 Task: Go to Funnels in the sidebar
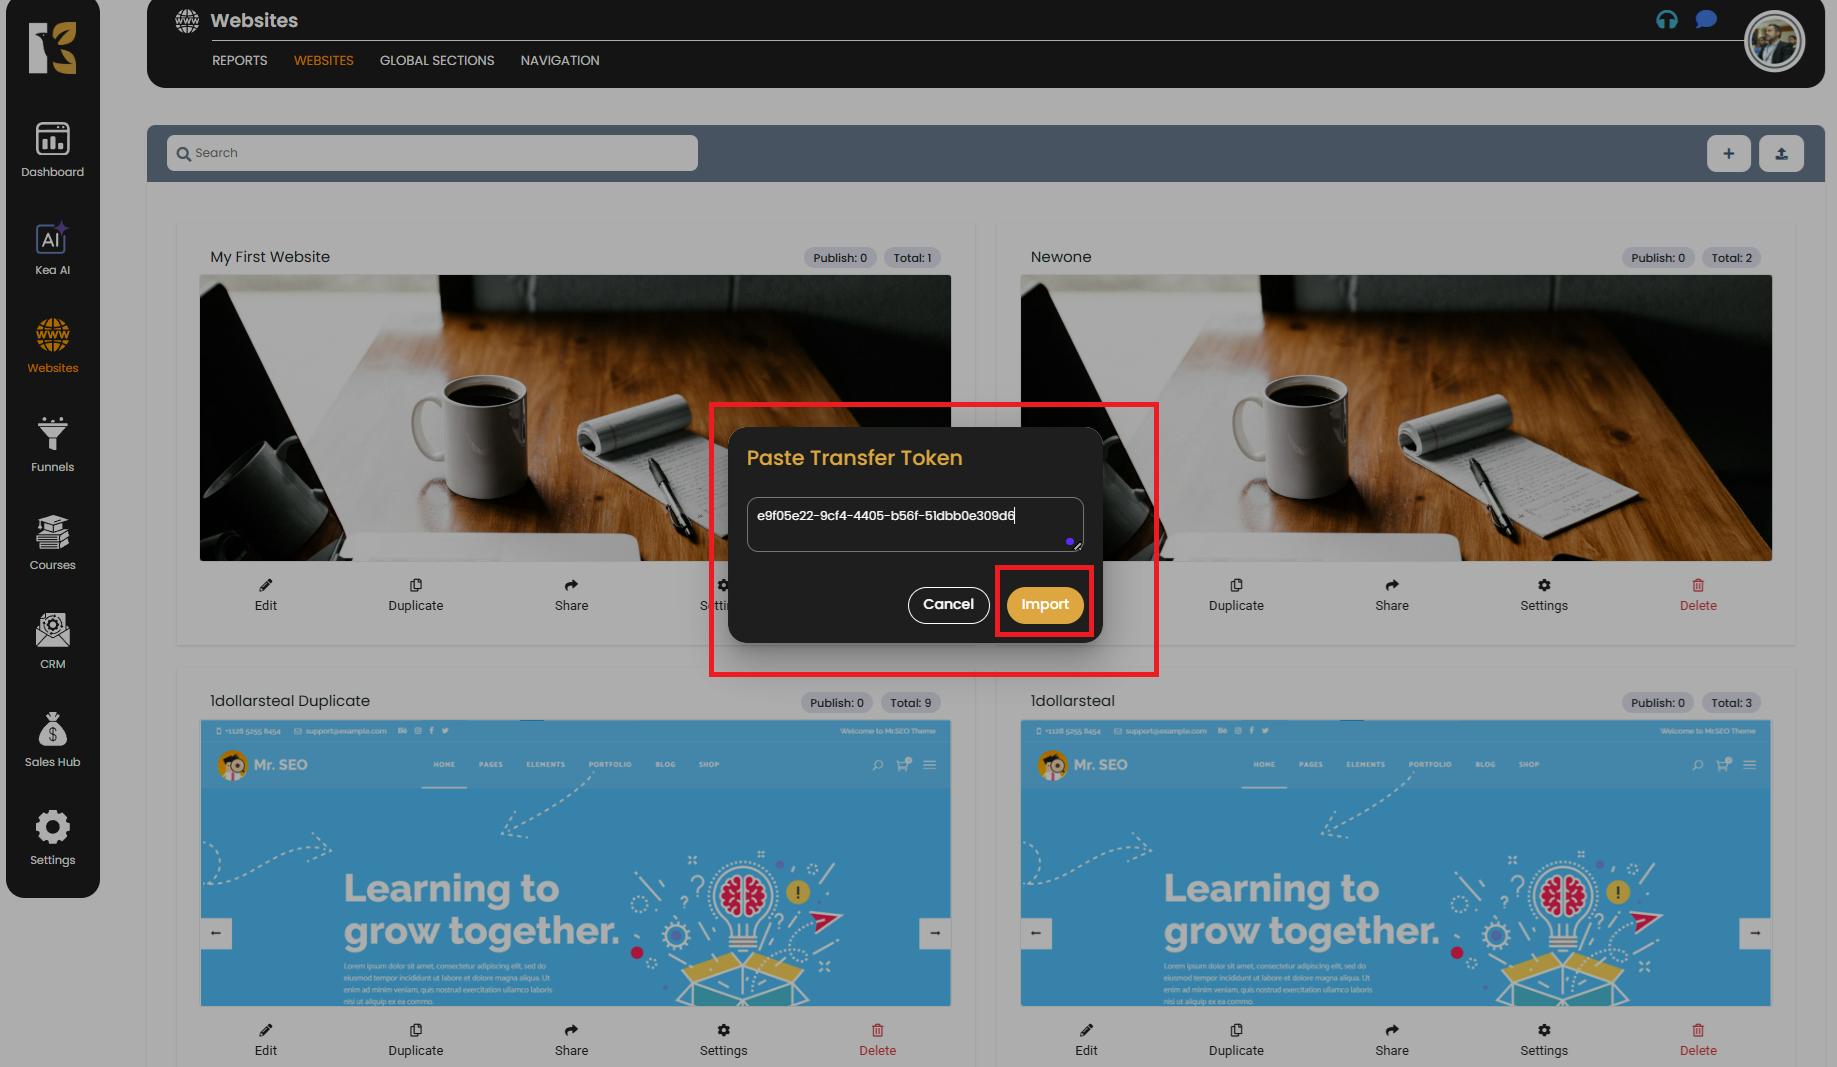pyautogui.click(x=52, y=444)
